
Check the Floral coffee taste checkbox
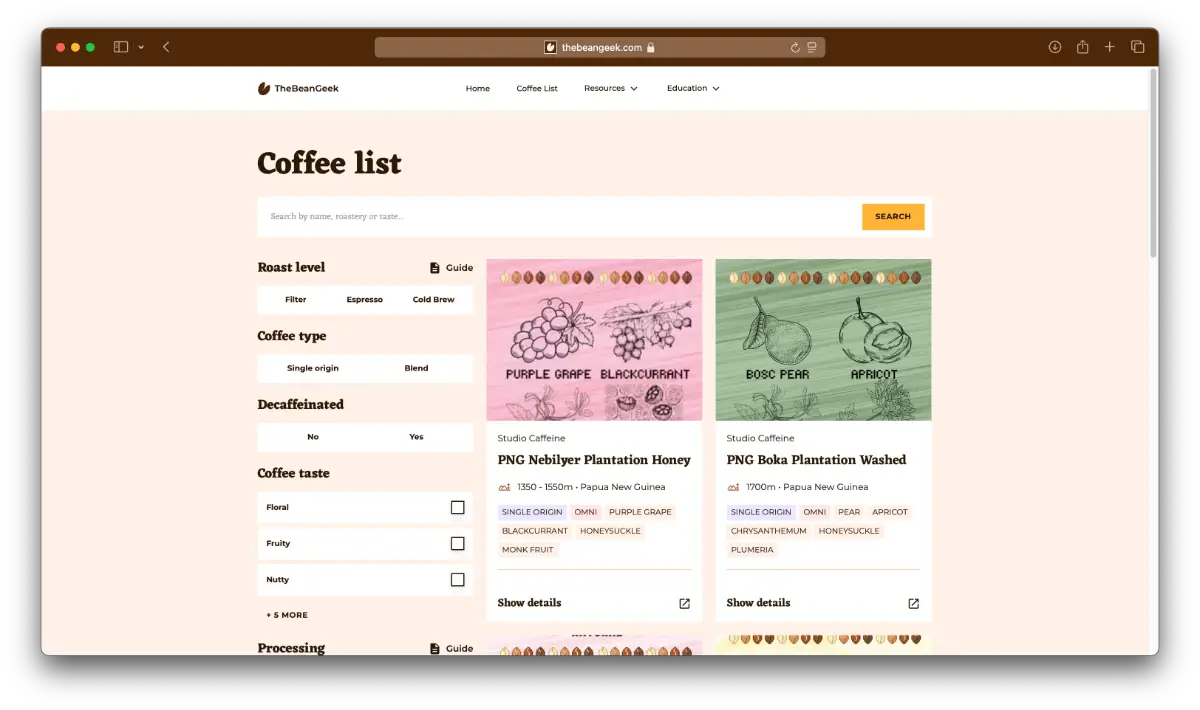[x=457, y=507]
